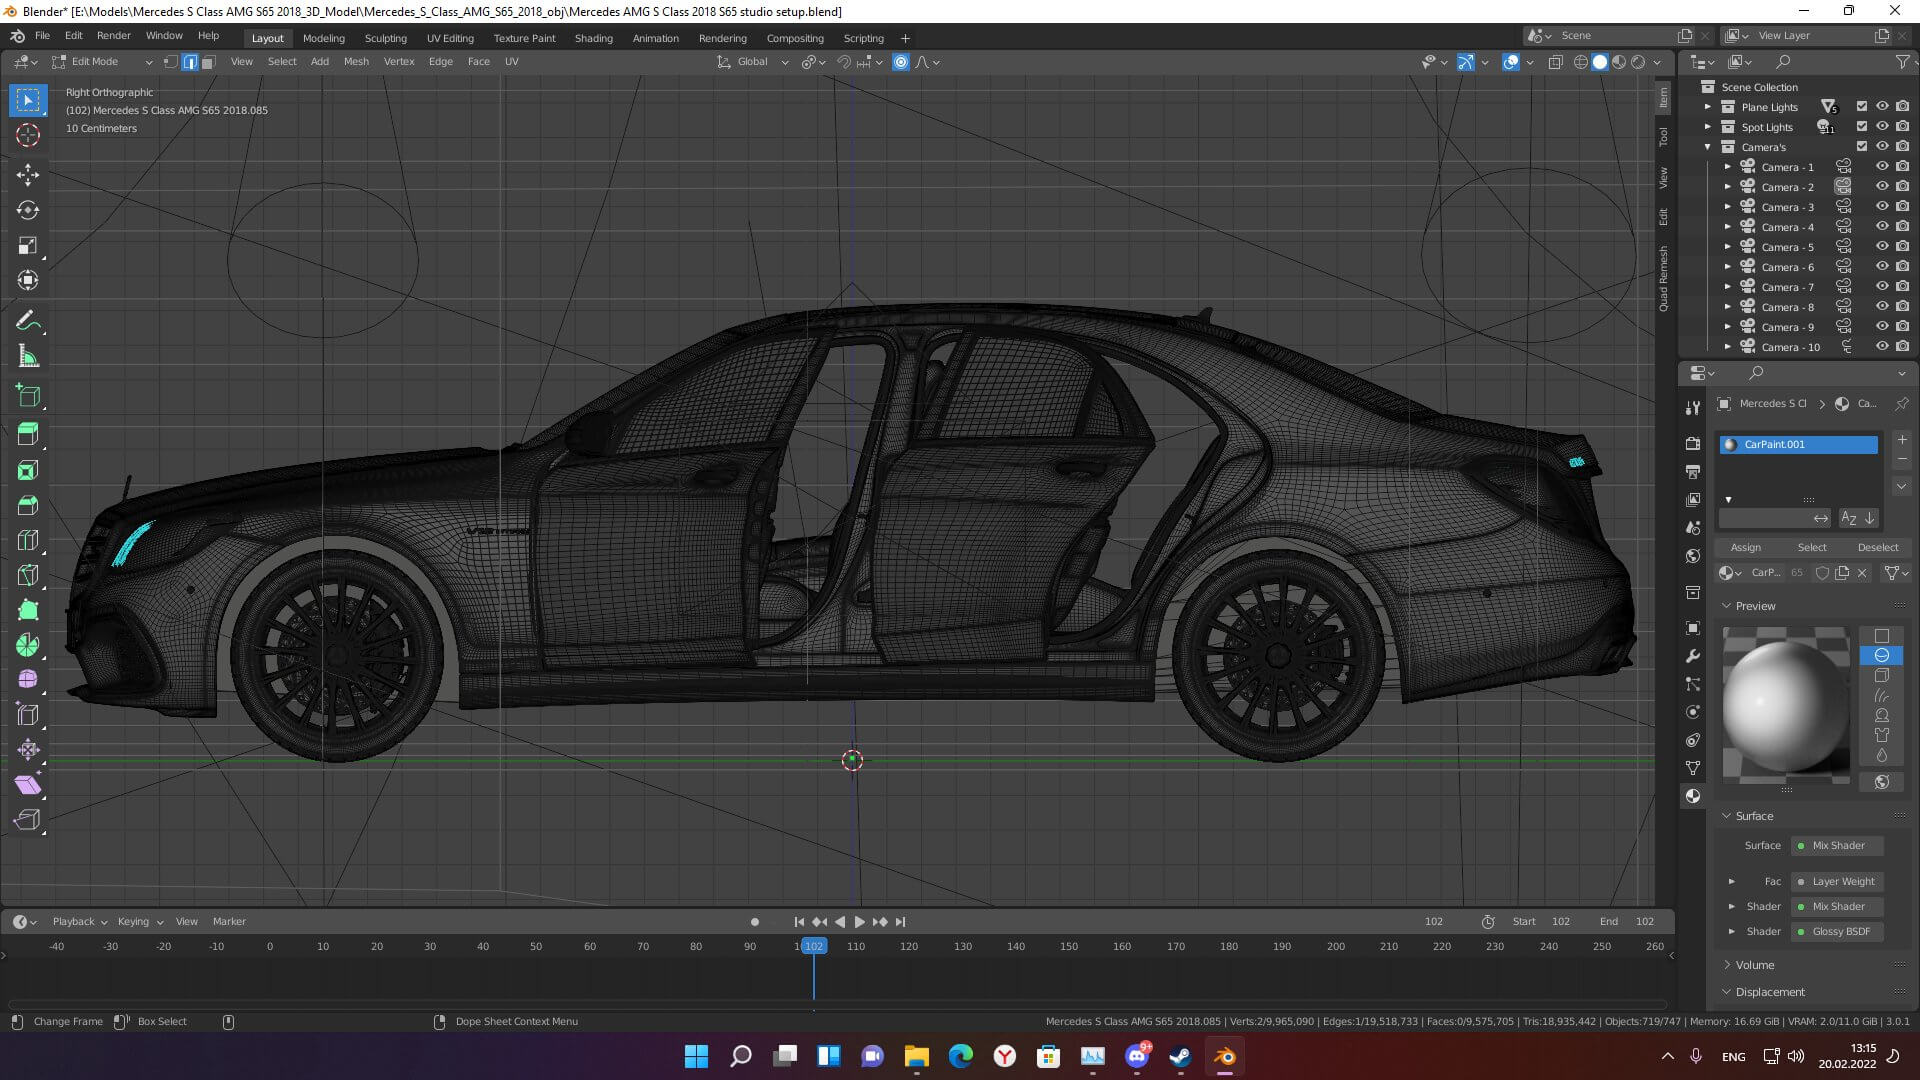Select the Annotate tool
The image size is (1920, 1080).
(28, 321)
